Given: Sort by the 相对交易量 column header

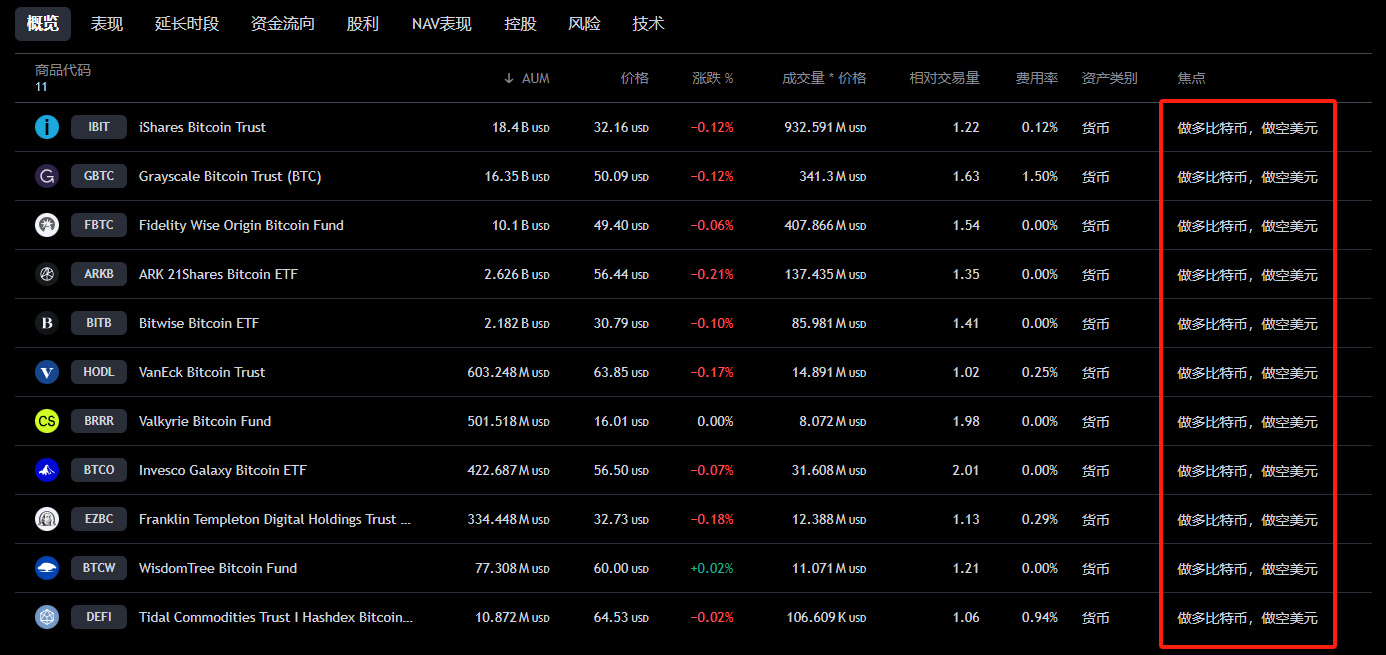Looking at the screenshot, I should point(944,78).
